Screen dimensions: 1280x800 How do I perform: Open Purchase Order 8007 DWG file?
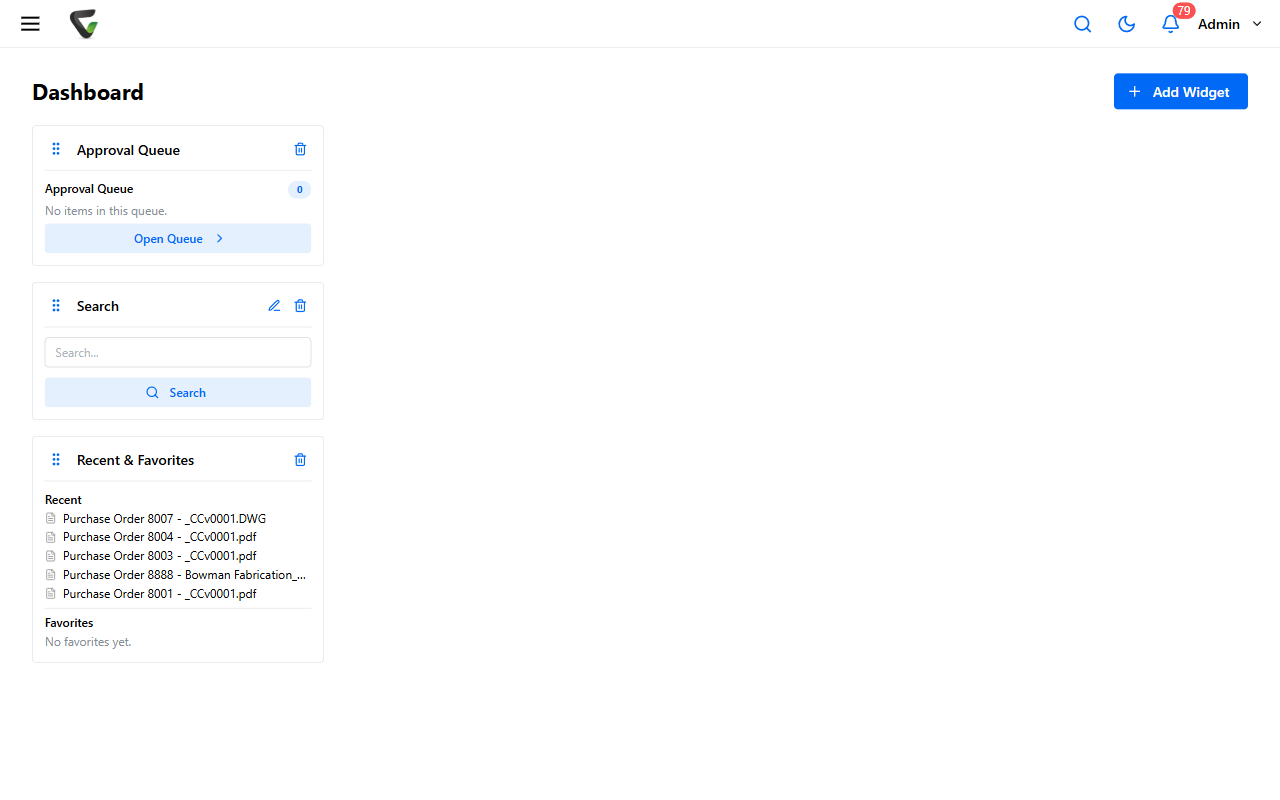tap(164, 518)
